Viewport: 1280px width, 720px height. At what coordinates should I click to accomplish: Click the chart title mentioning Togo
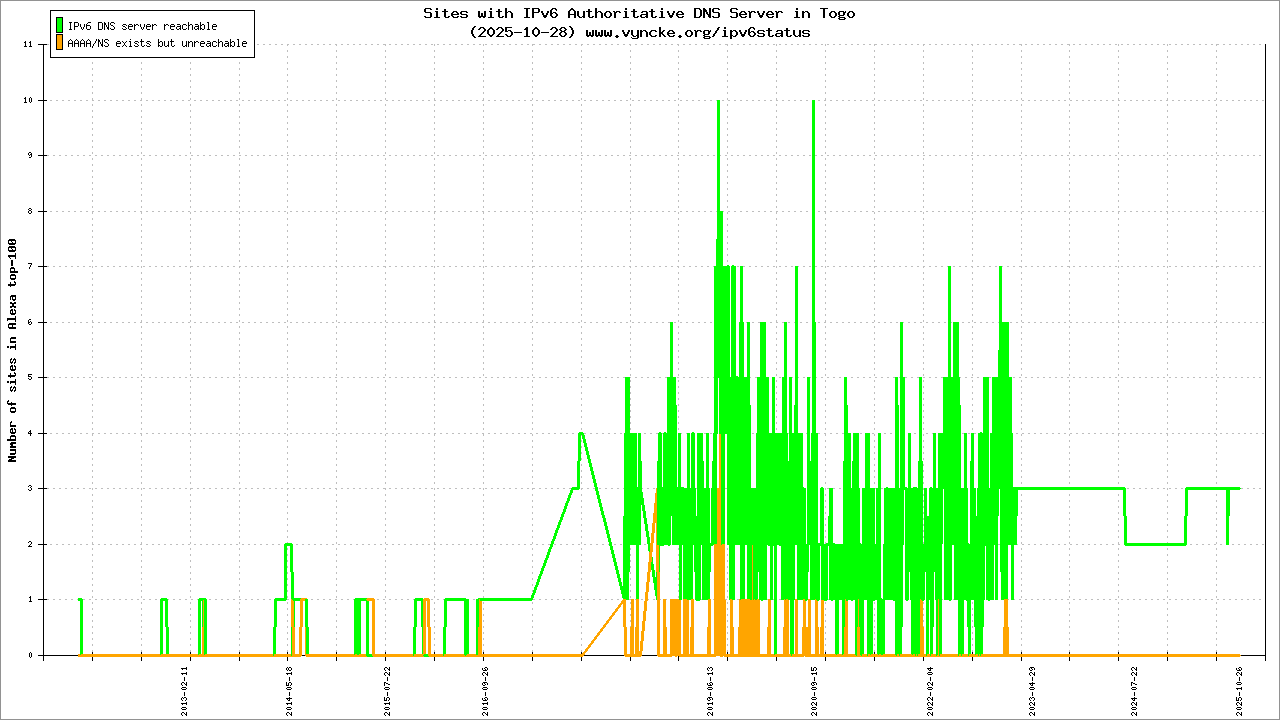(639, 14)
